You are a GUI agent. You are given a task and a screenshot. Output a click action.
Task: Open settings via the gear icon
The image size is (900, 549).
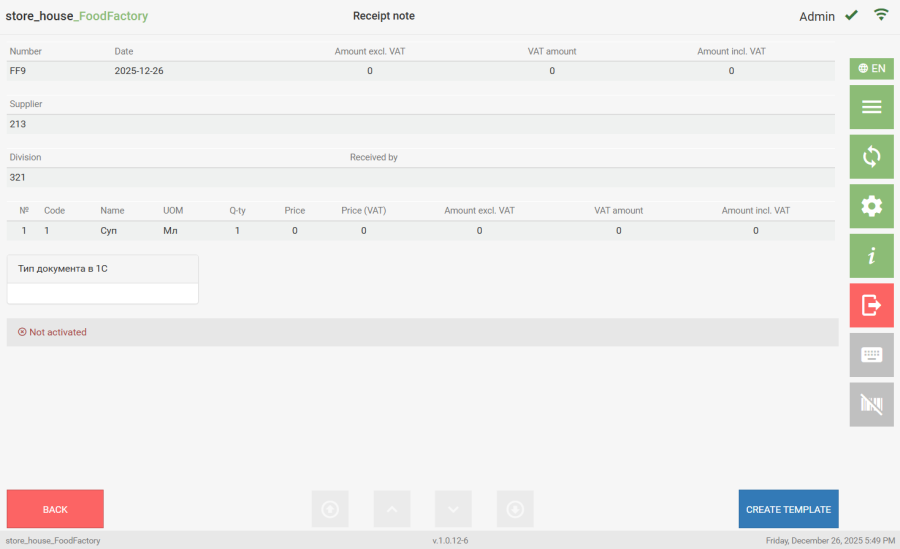point(871,206)
